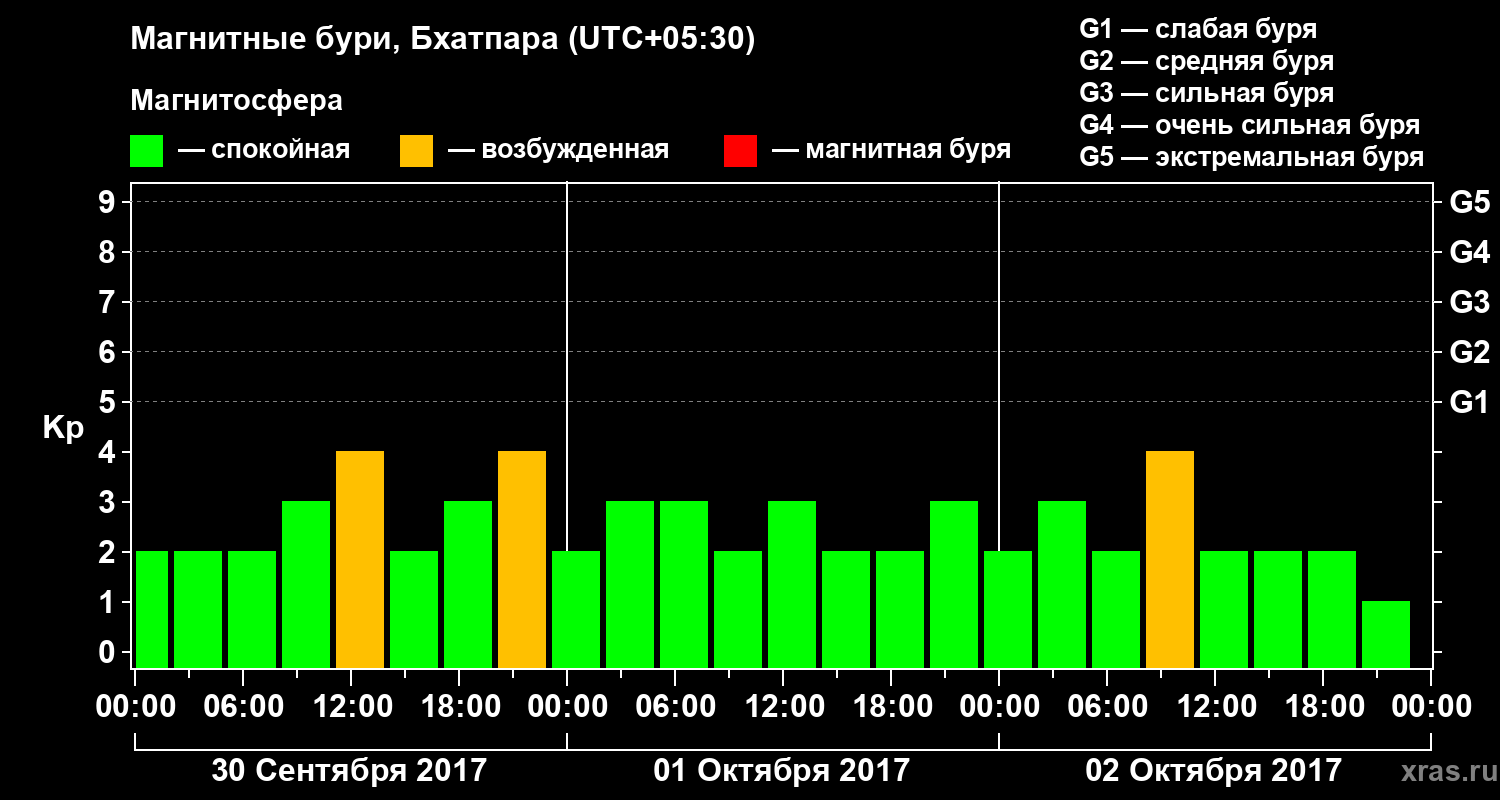Viewport: 1500px width, 800px height.
Task: Click the '— возбужденная' legend label
Action: click(558, 150)
